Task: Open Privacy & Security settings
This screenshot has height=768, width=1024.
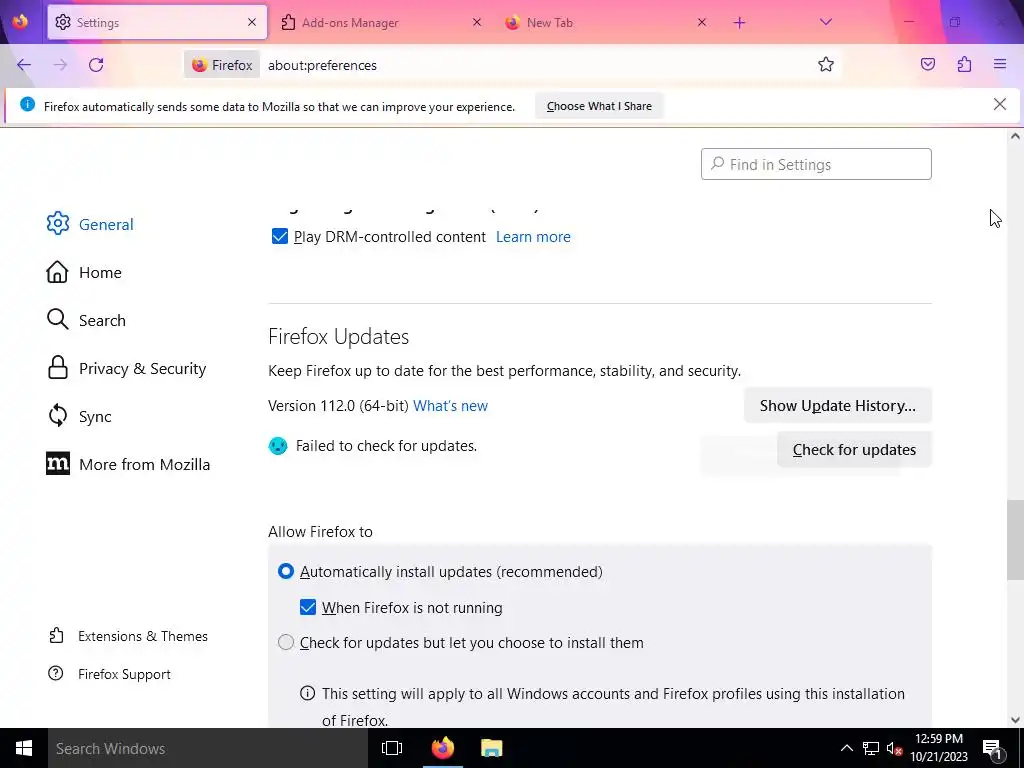Action: pos(127,368)
